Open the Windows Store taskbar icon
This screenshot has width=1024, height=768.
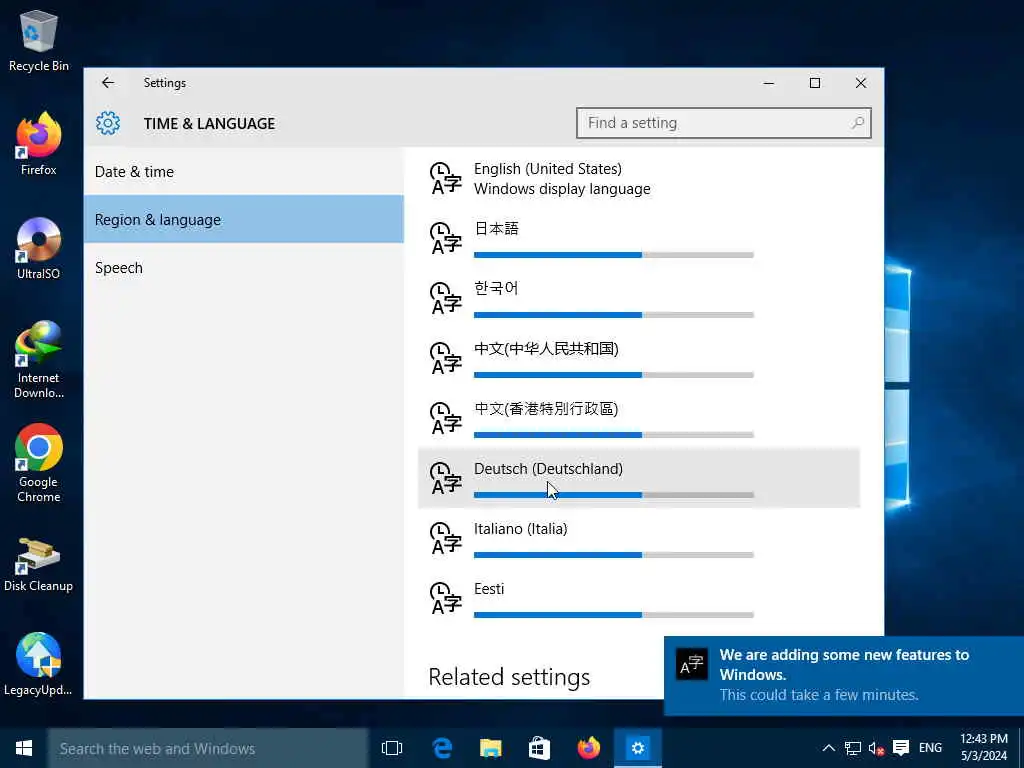[539, 748]
